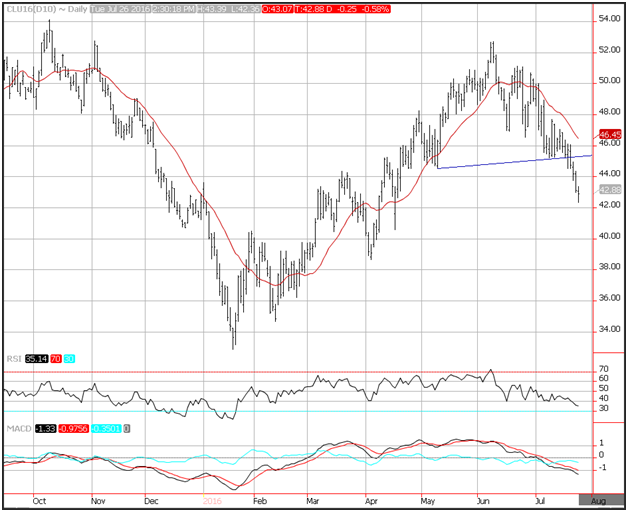The width and height of the screenshot is (628, 512).
Task: Click the black MACD value box -1.33
Action: click(45, 429)
